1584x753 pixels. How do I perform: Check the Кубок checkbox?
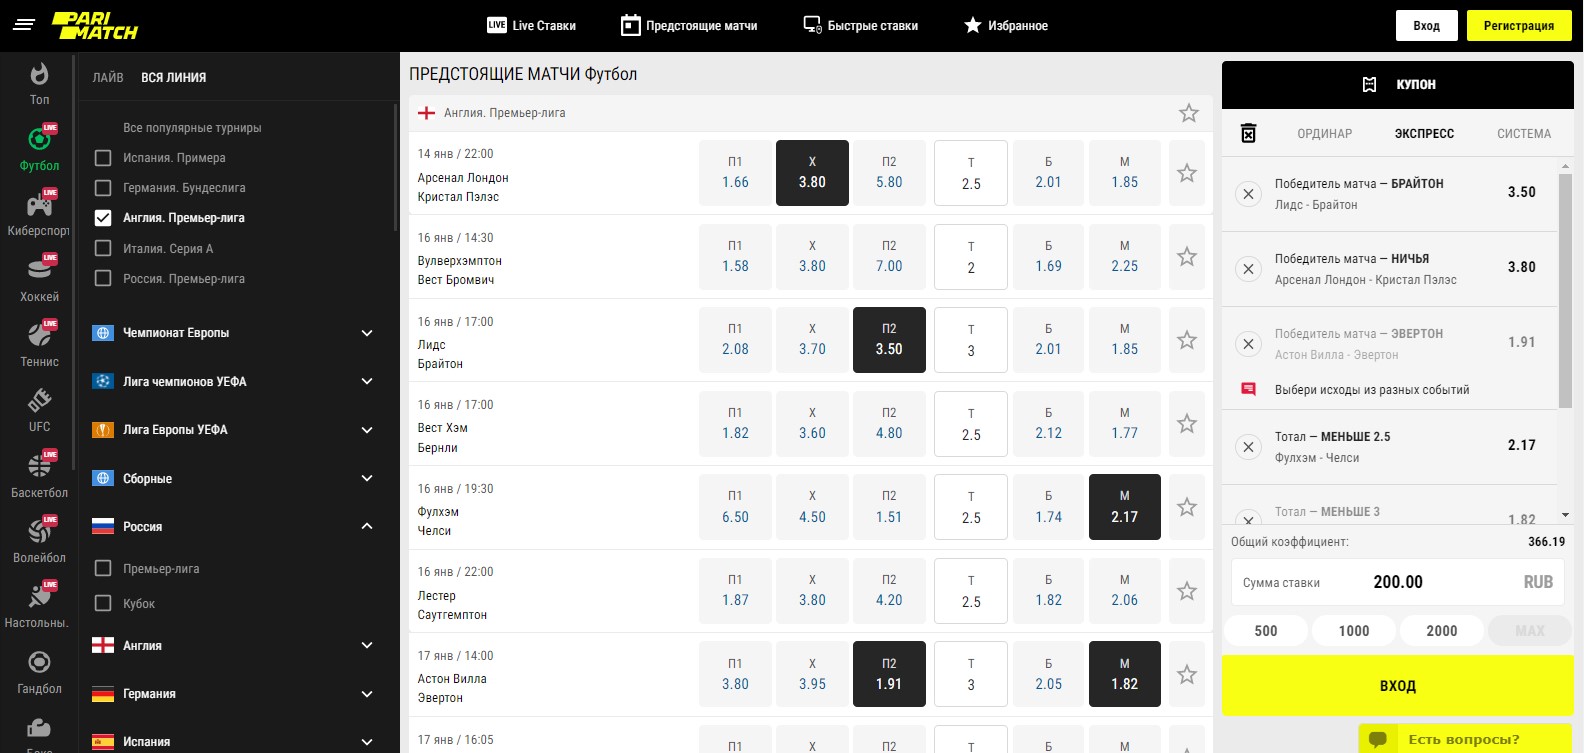102,603
